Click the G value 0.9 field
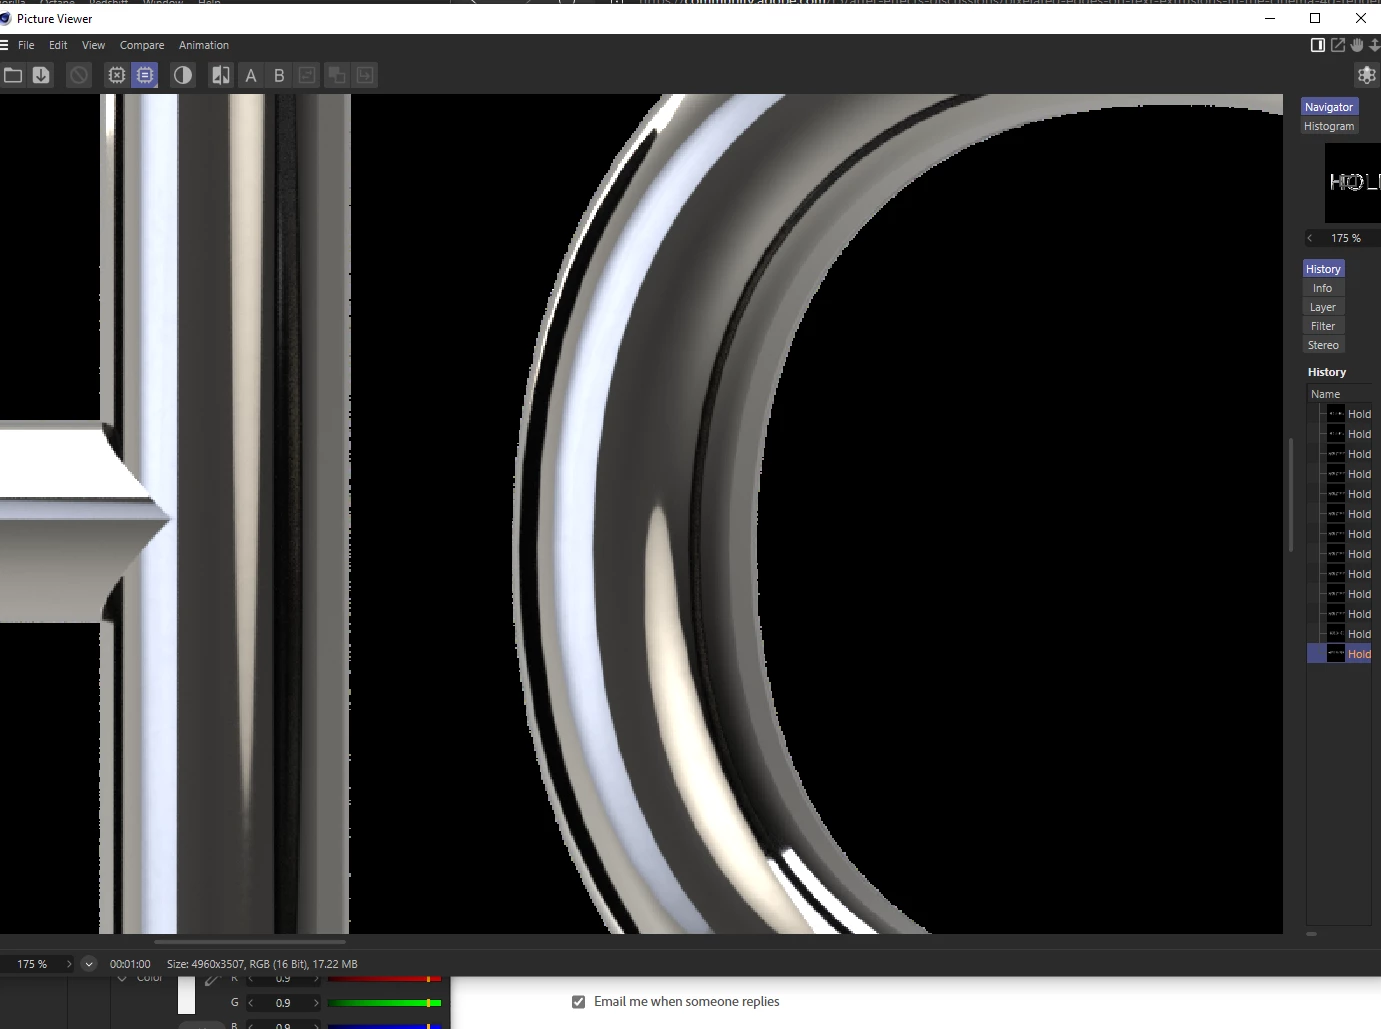1381x1029 pixels. point(283,1002)
